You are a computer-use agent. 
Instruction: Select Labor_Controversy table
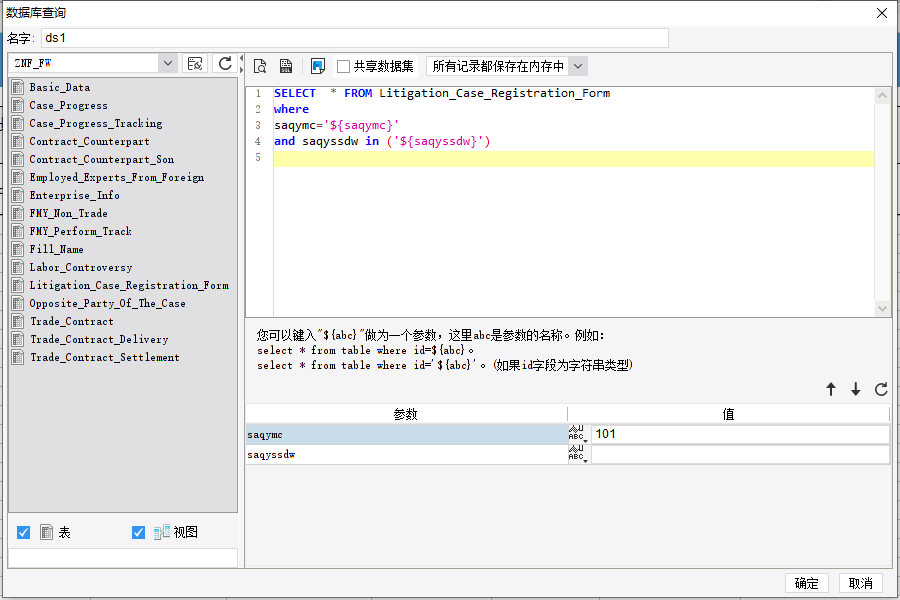pyautogui.click(x=81, y=267)
